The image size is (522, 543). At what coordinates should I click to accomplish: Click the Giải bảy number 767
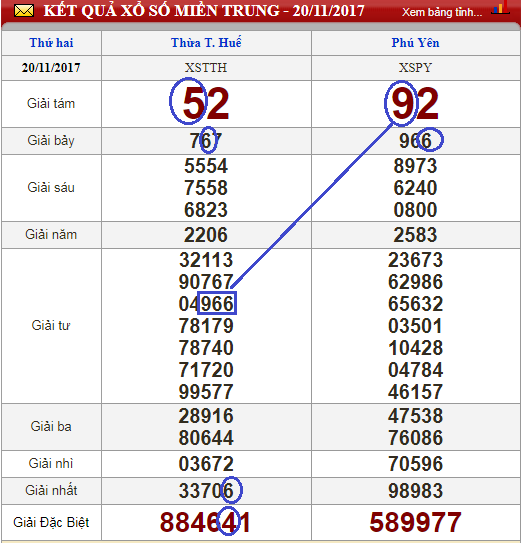tap(206, 141)
